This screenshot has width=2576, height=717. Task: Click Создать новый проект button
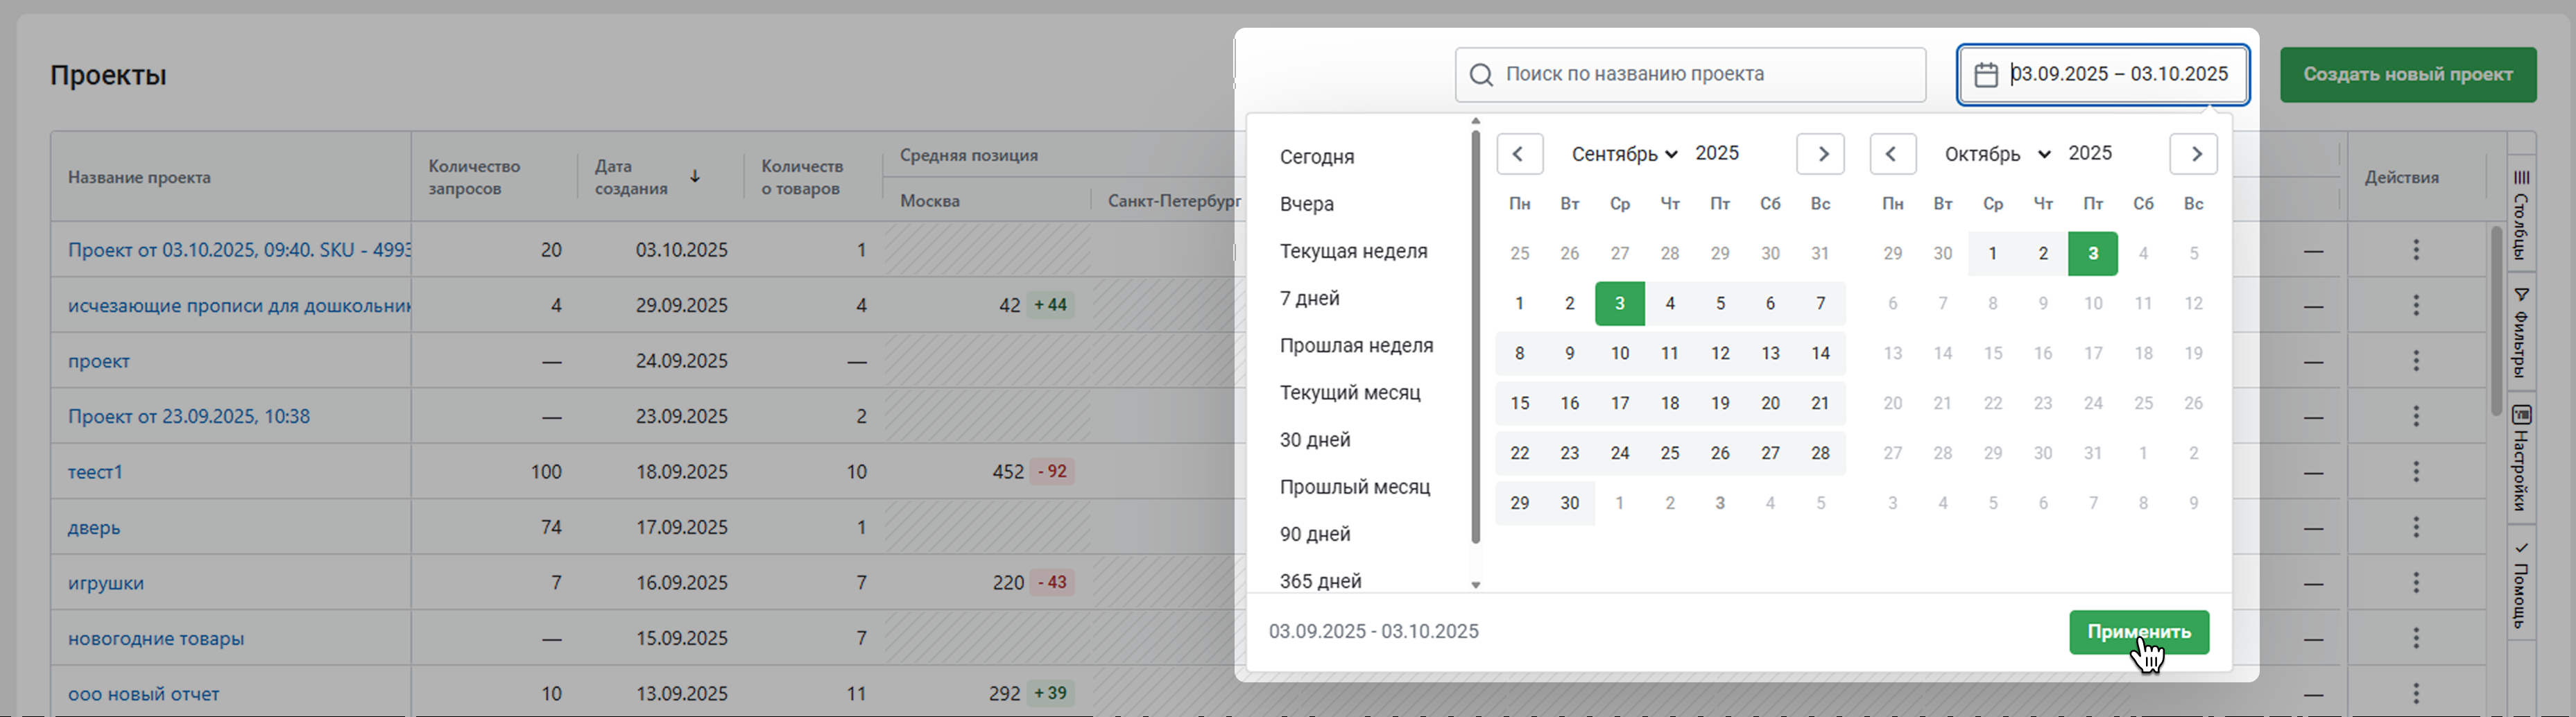point(2407,75)
